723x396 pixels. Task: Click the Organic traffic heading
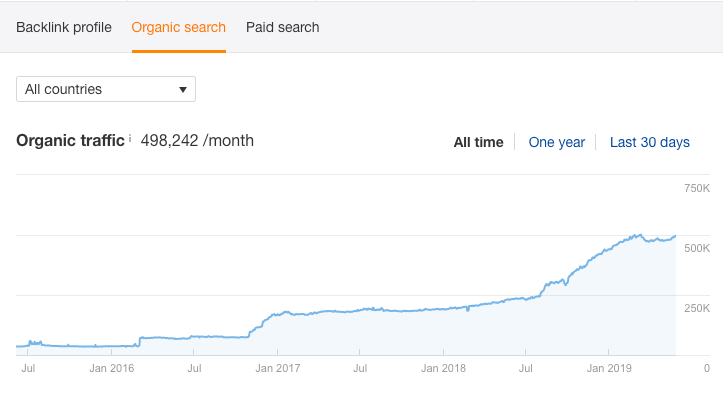coord(70,140)
